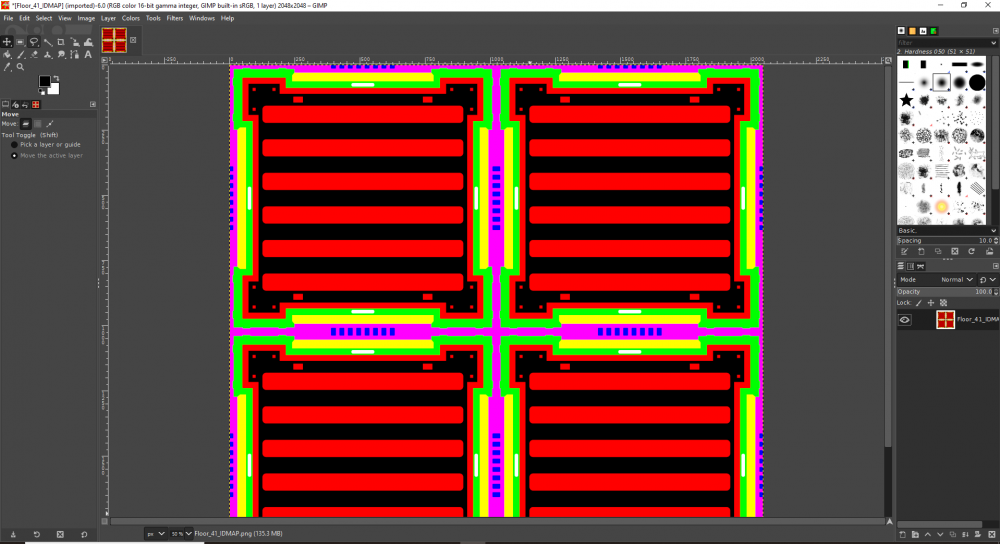This screenshot has height=544, width=1000.
Task: Select the Zoom magnifier tool
Action: (x=20, y=67)
